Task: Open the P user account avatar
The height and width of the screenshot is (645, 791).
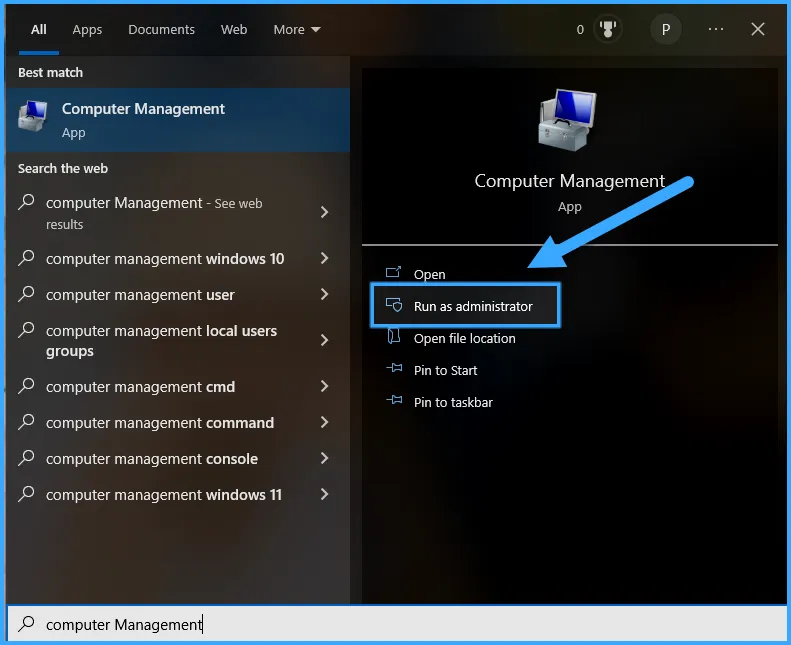Action: pyautogui.click(x=665, y=30)
